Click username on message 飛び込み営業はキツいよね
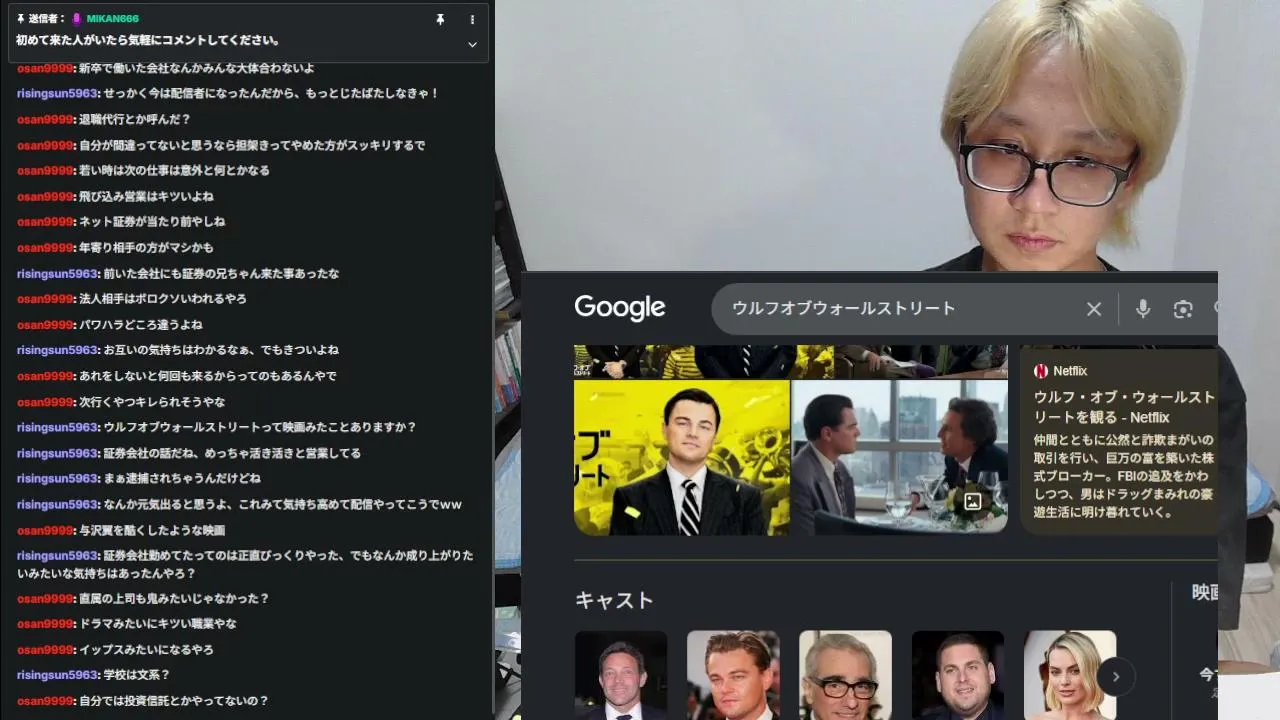Viewport: 1280px width, 720px height. [45, 197]
